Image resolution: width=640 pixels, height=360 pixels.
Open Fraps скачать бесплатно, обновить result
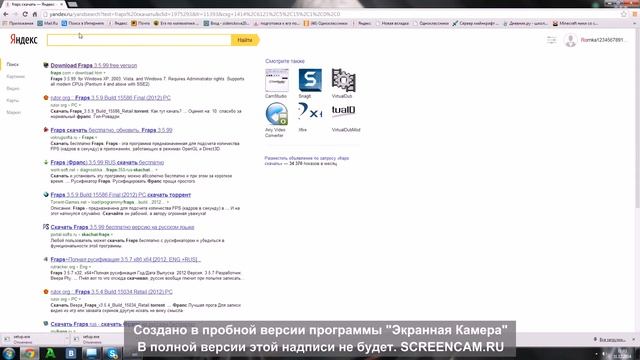pos(111,130)
